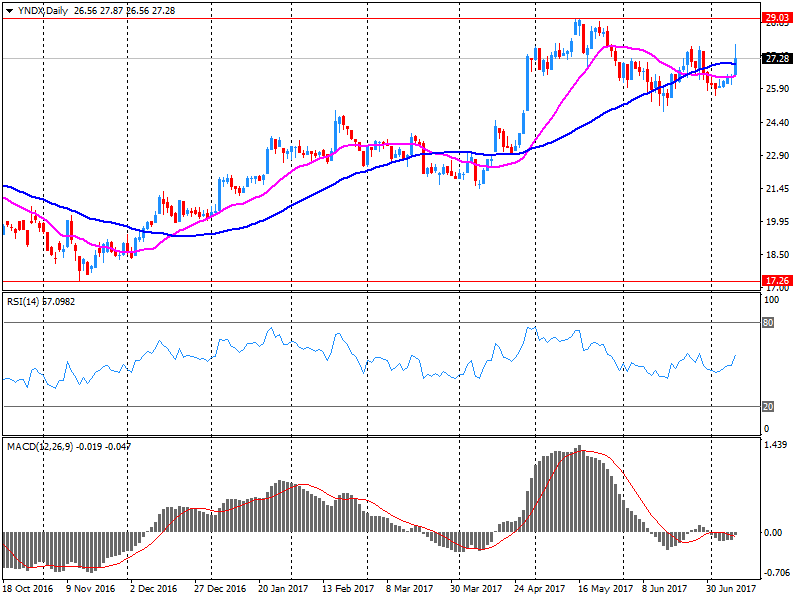The height and width of the screenshot is (600, 800).
Task: Select the current price tag 27.28
Action: point(777,58)
